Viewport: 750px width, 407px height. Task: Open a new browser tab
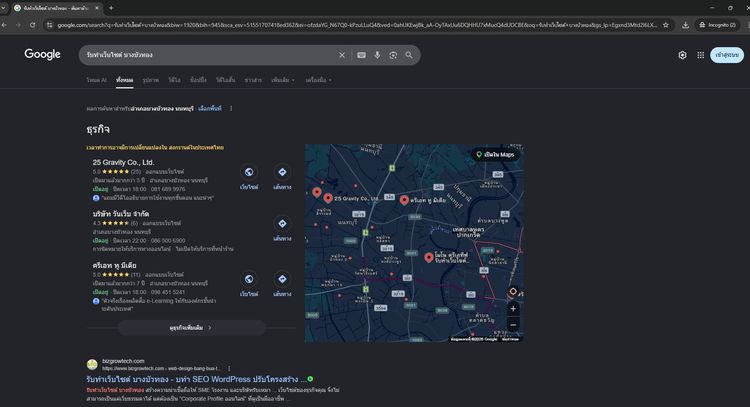[111, 8]
